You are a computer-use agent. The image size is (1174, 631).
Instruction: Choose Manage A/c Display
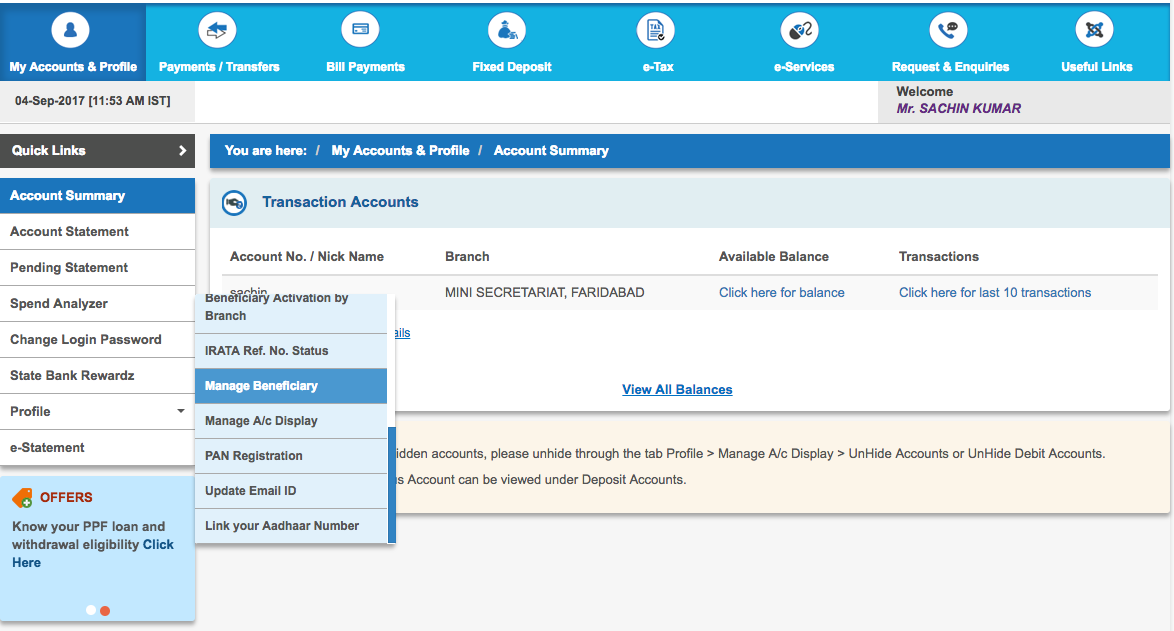tap(291, 421)
